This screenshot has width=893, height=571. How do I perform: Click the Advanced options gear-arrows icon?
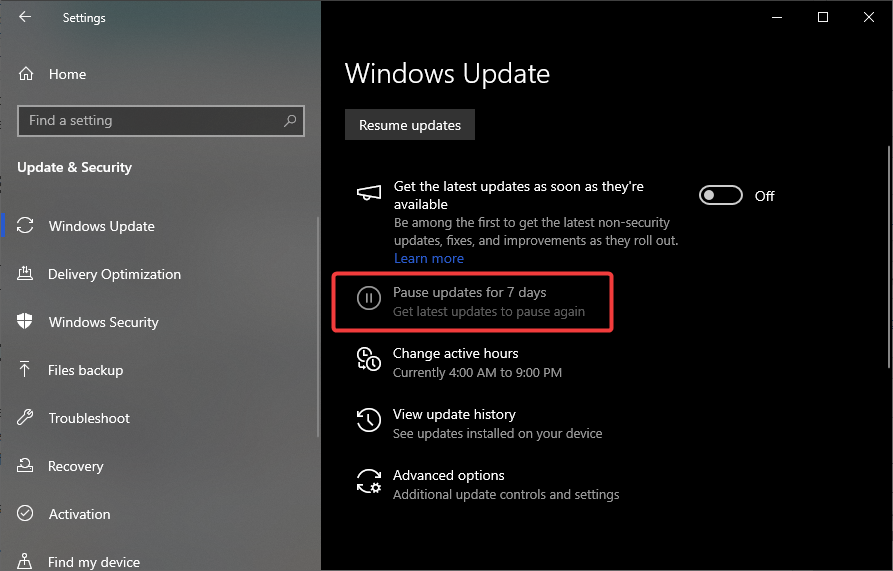(368, 481)
